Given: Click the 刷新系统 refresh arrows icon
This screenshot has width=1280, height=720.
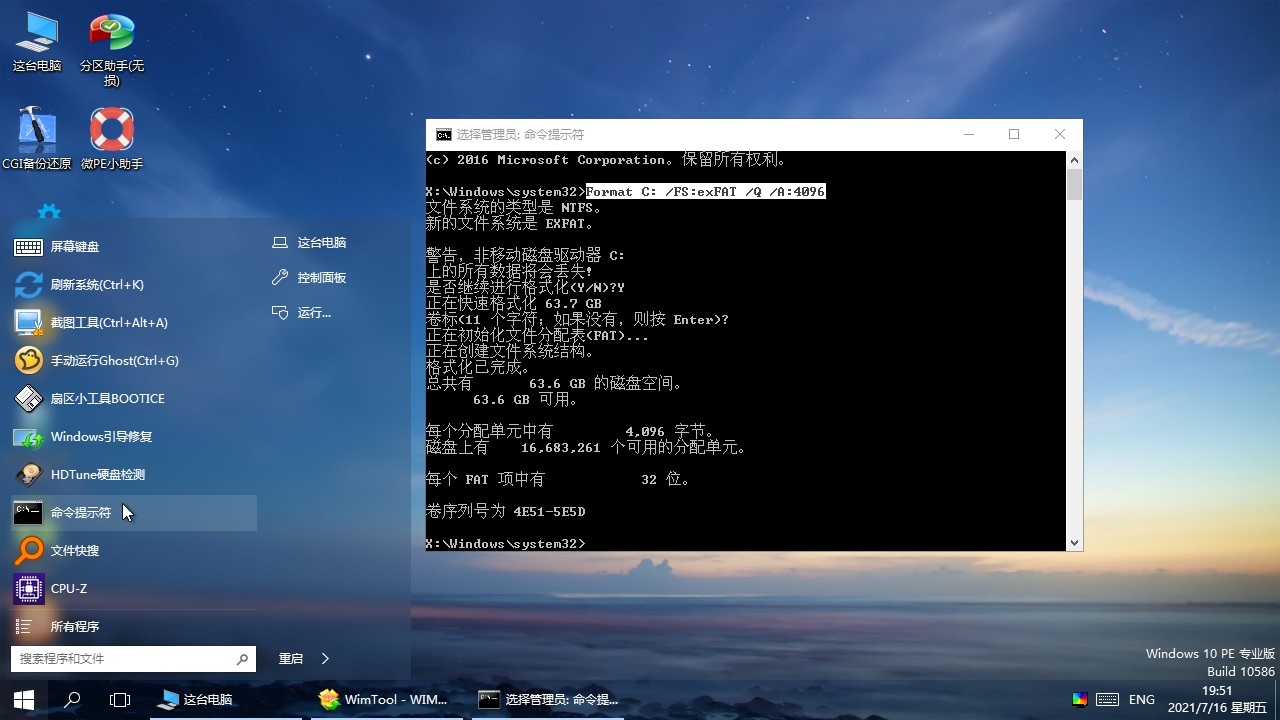Looking at the screenshot, I should click(x=28, y=284).
